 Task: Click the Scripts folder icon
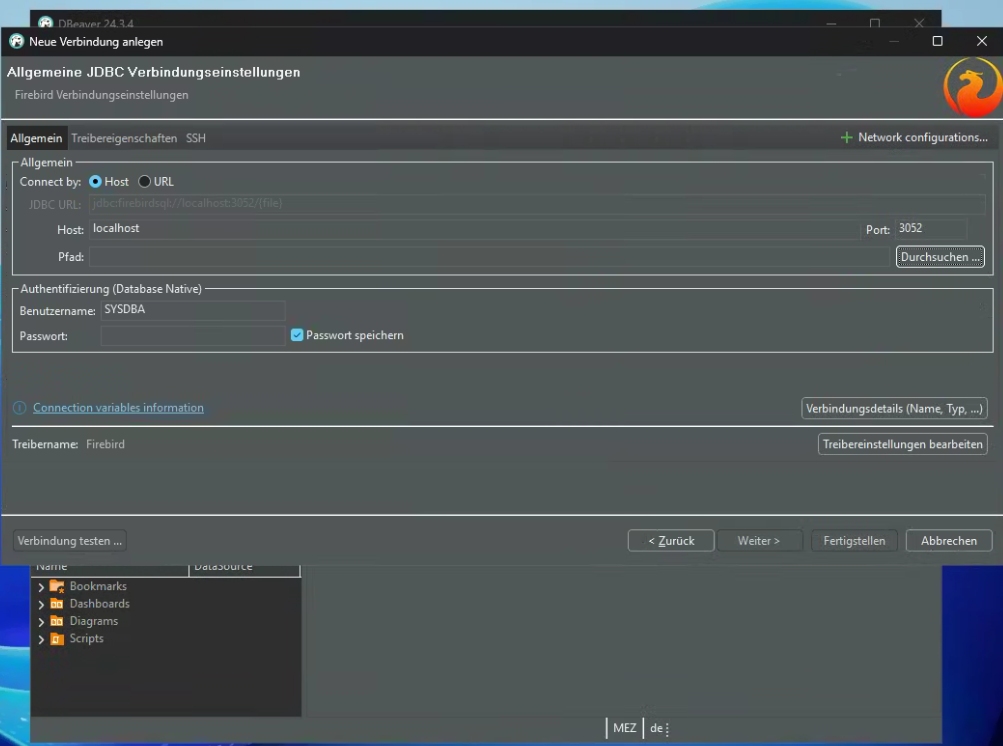[57, 639]
